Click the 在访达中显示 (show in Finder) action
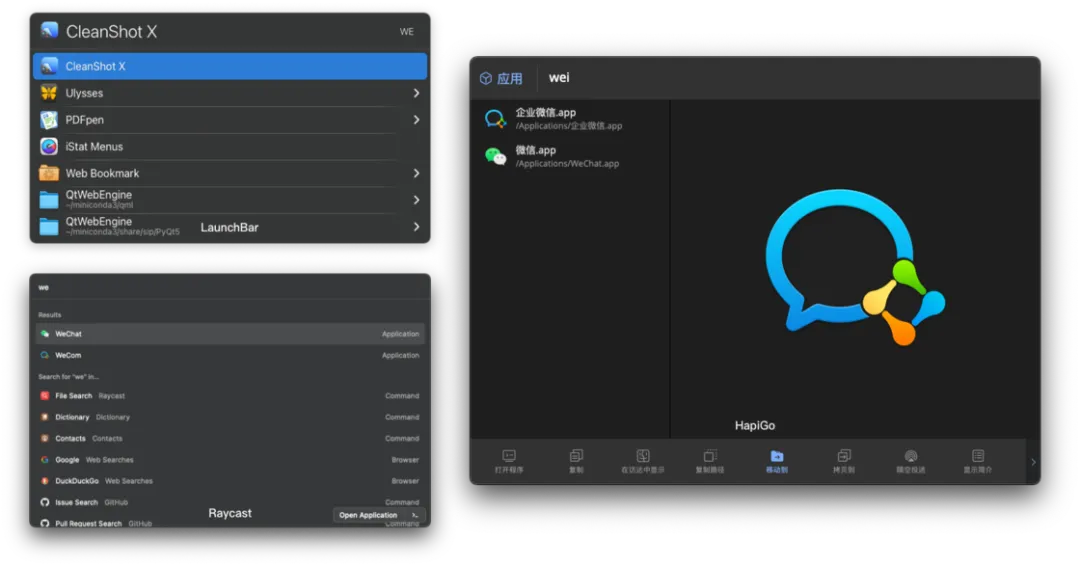The height and width of the screenshot is (567, 1080). 643,461
